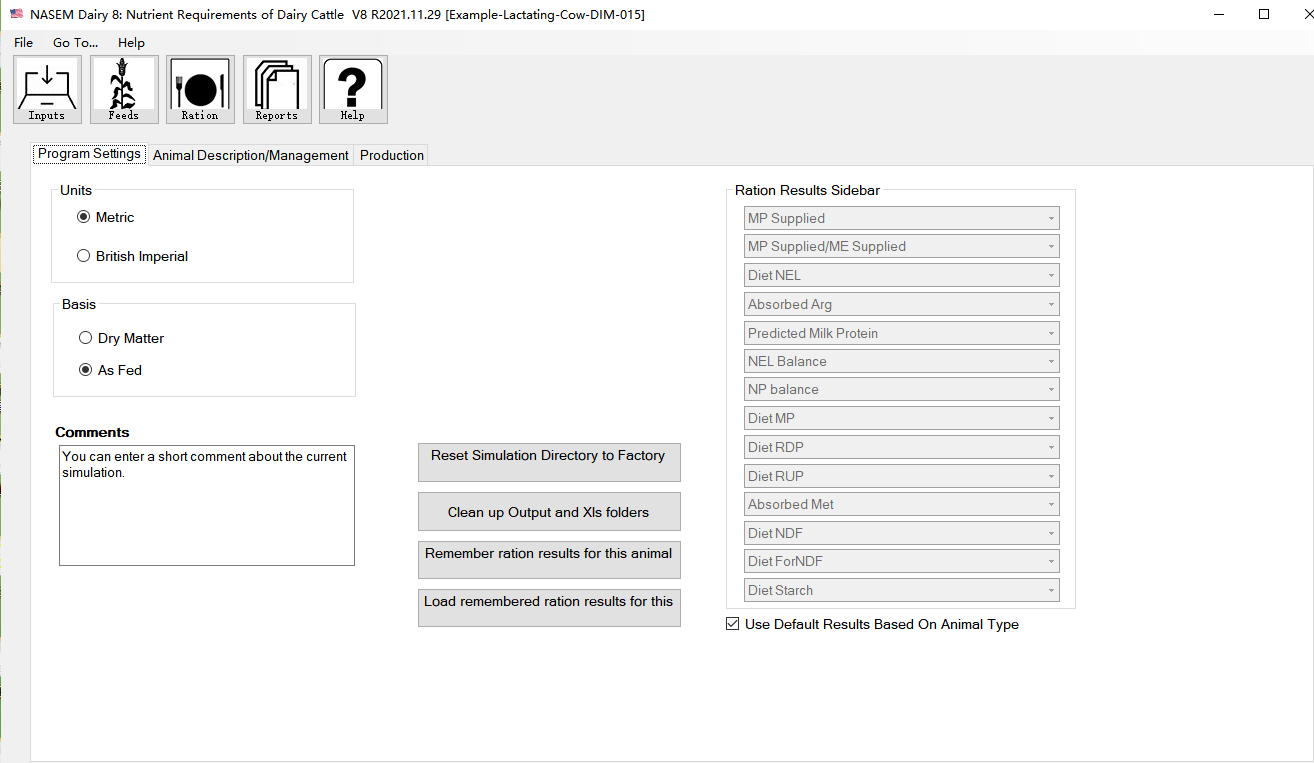Expand the Diet NDF dropdown
The height and width of the screenshot is (763, 1314).
(x=902, y=533)
